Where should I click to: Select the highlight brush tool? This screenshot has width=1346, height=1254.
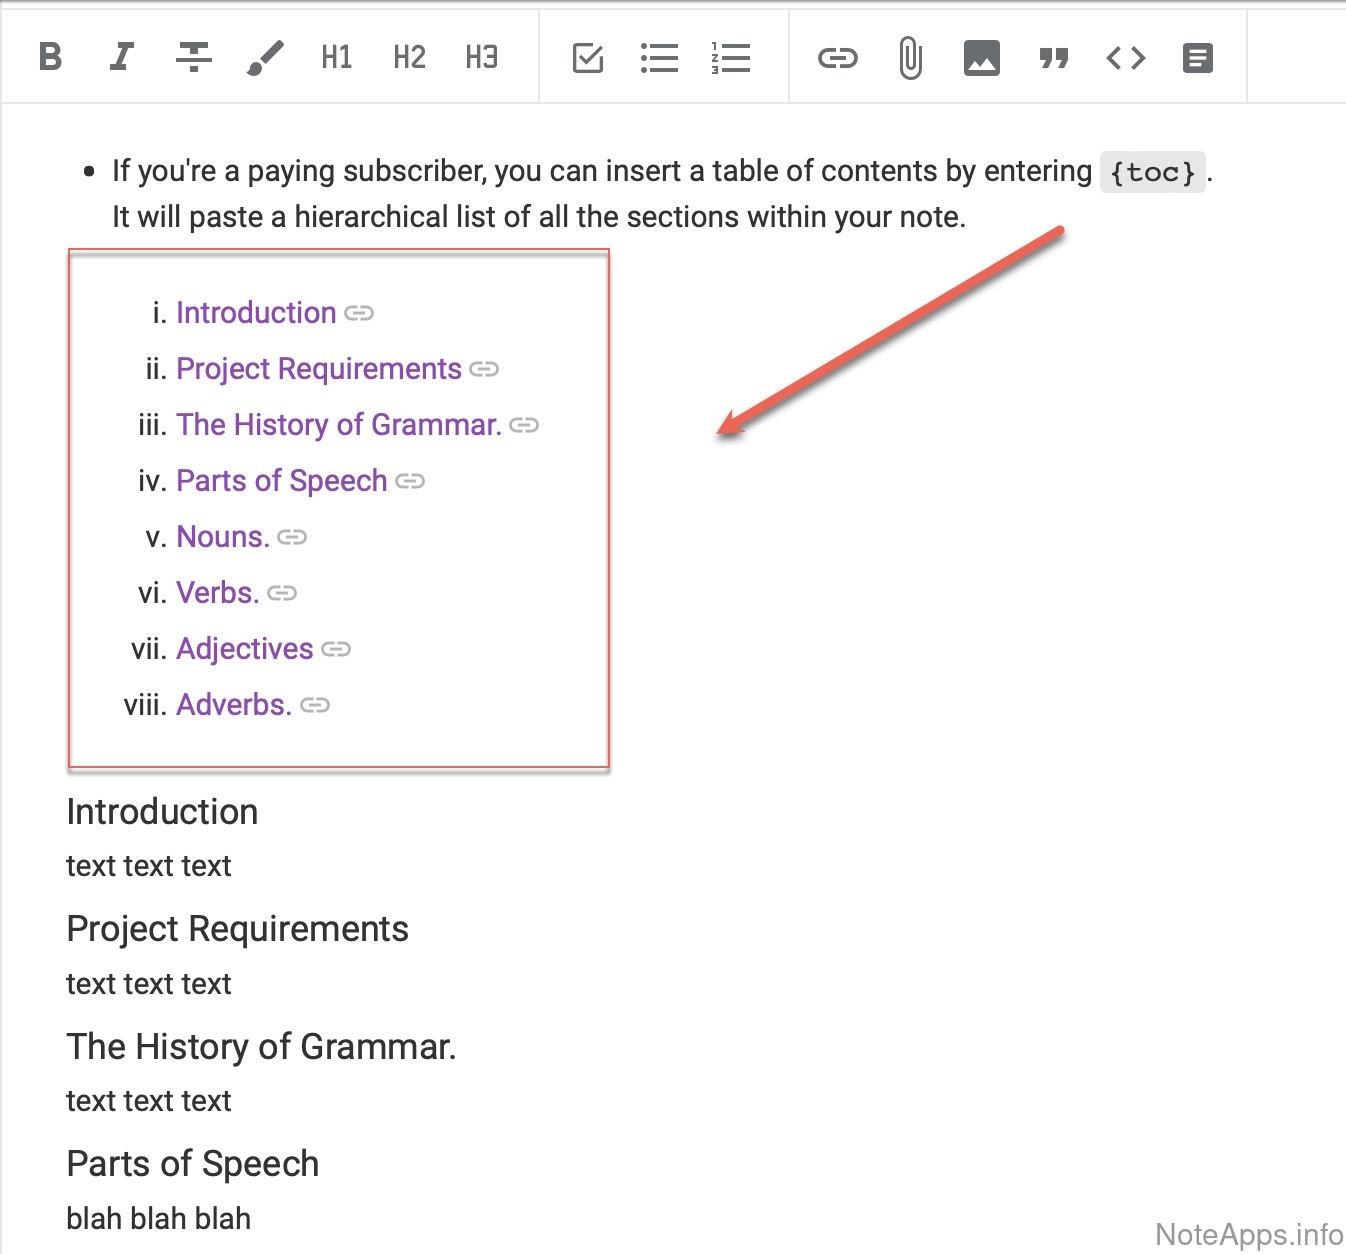265,57
